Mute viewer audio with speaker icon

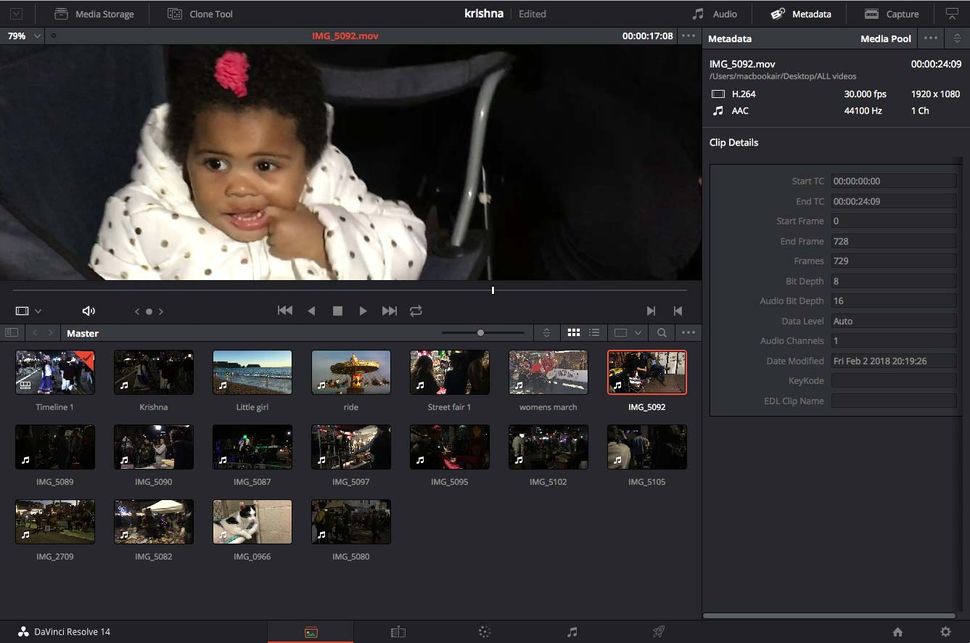88,311
